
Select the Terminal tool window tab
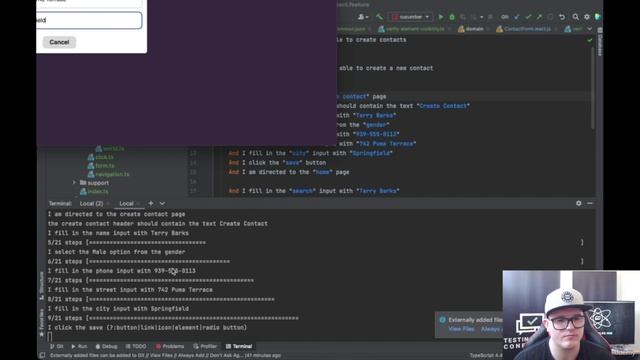pos(239,346)
